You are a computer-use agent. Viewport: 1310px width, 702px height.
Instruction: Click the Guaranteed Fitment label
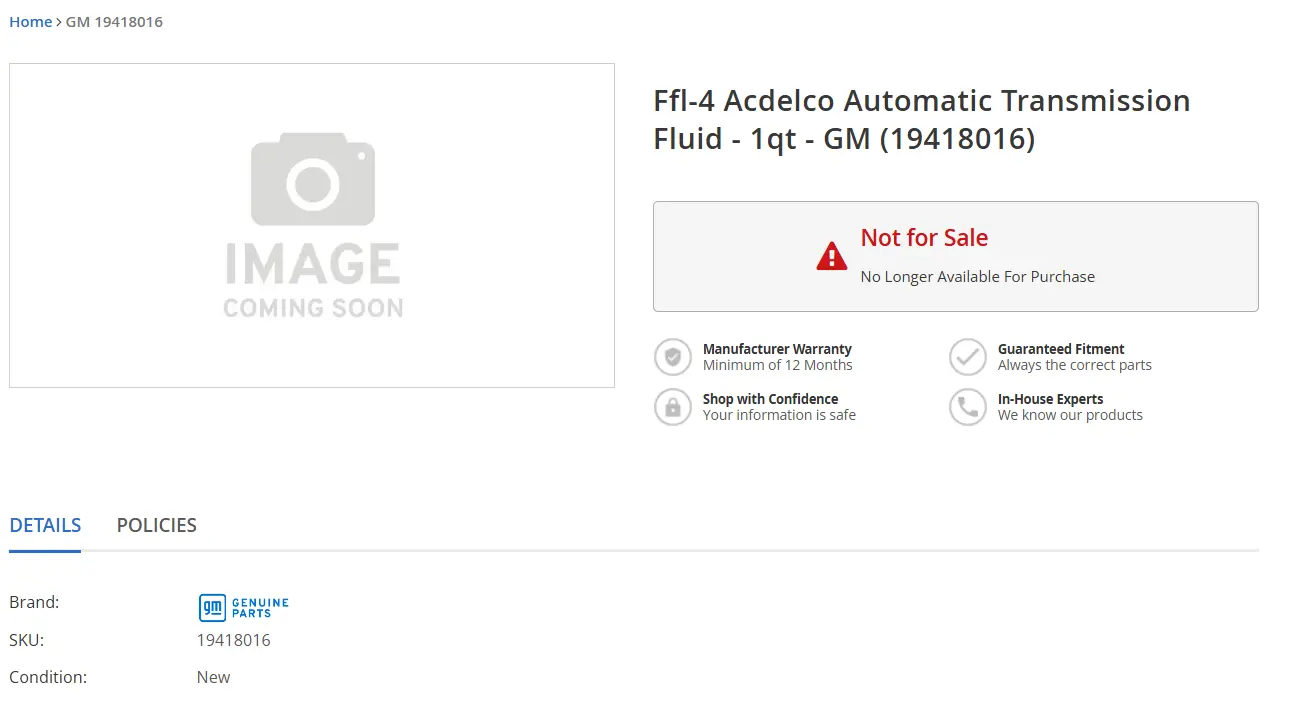[x=1061, y=349]
